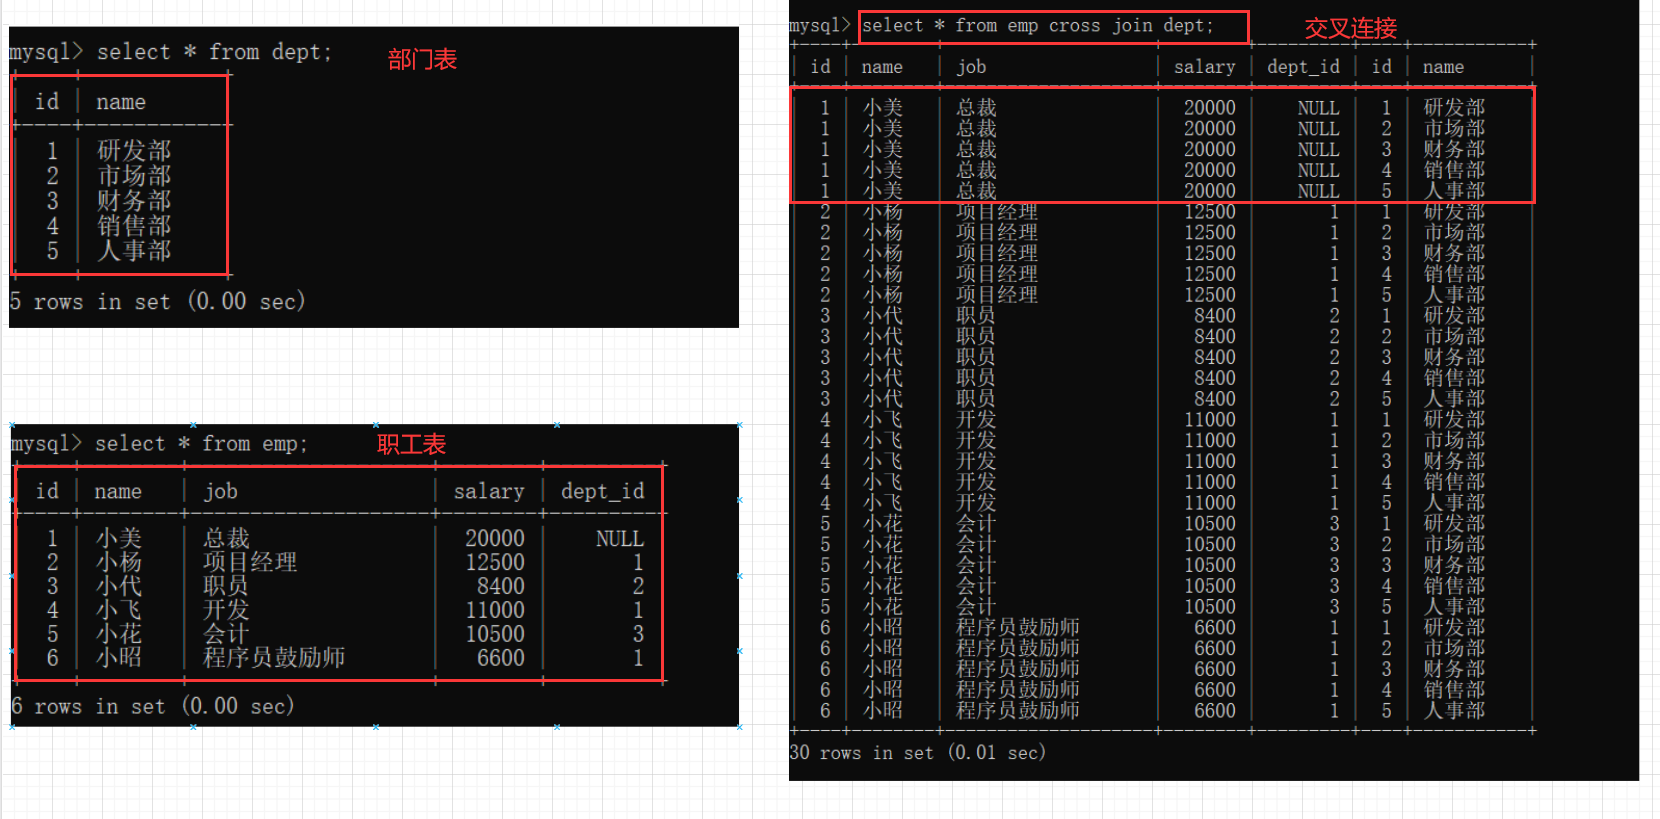
Task: Click salary 6600 in the emp table
Action: pyautogui.click(x=501, y=658)
